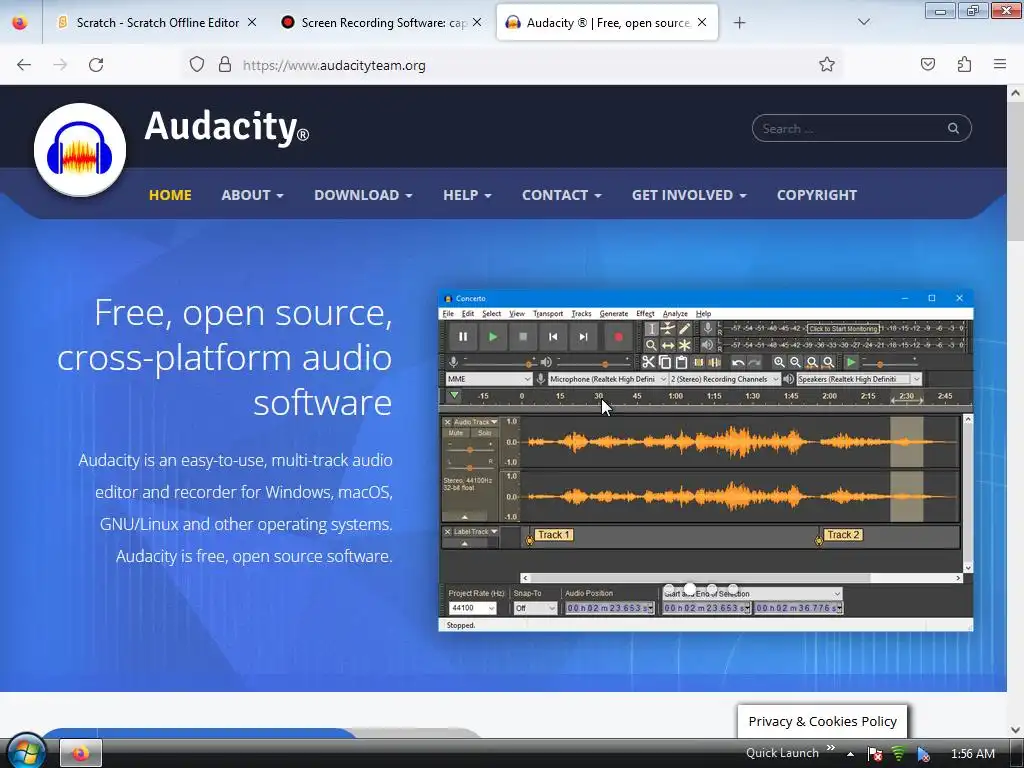Click the page vertical scrollbar thumb

pyautogui.click(x=1015, y=172)
